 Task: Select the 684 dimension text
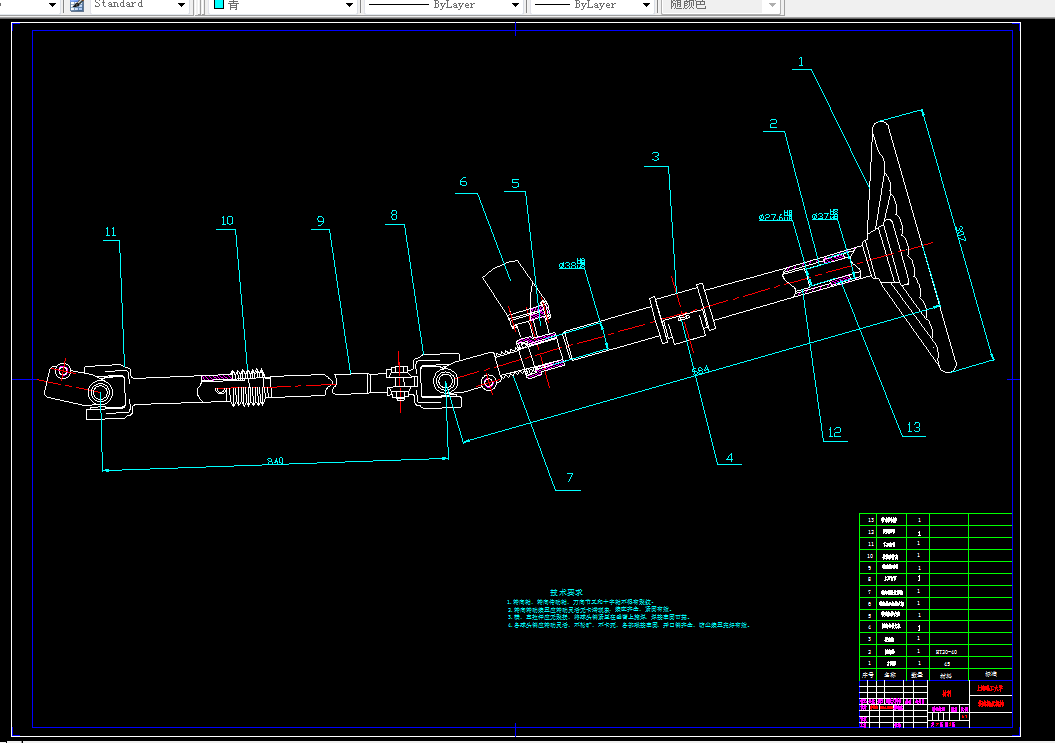(x=700, y=369)
